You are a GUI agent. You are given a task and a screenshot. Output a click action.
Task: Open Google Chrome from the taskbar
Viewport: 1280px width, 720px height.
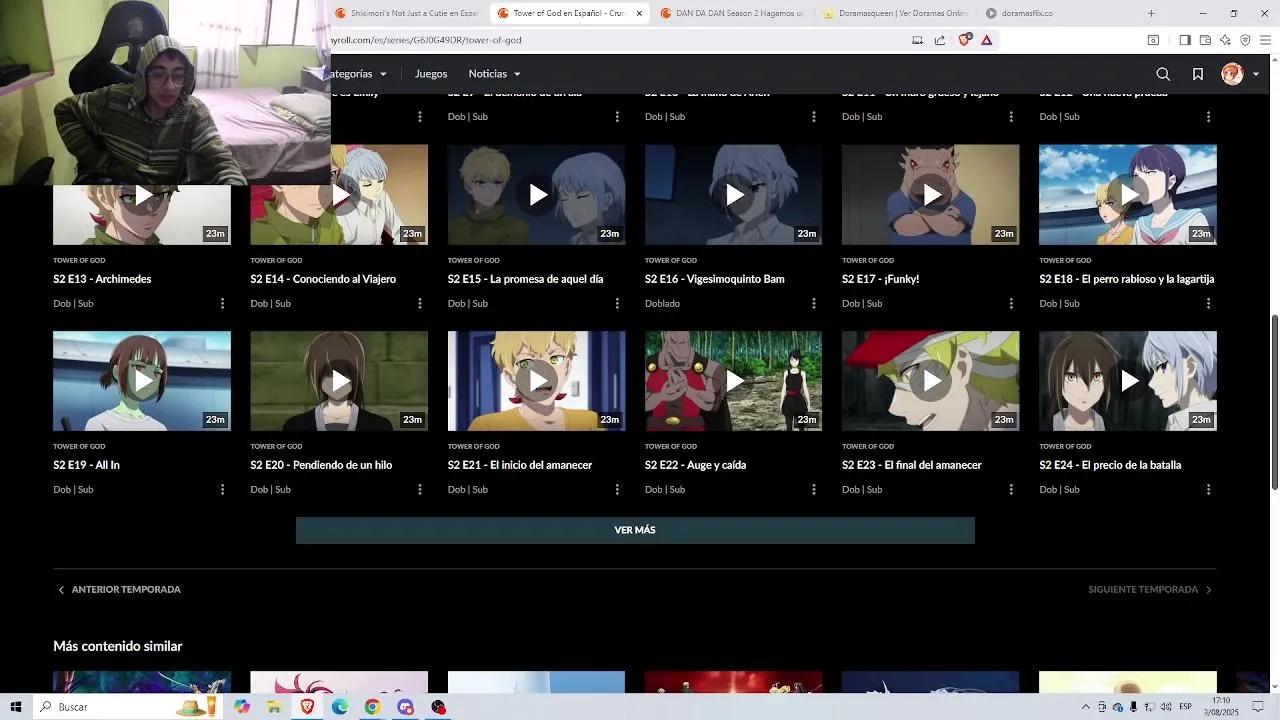click(x=372, y=707)
